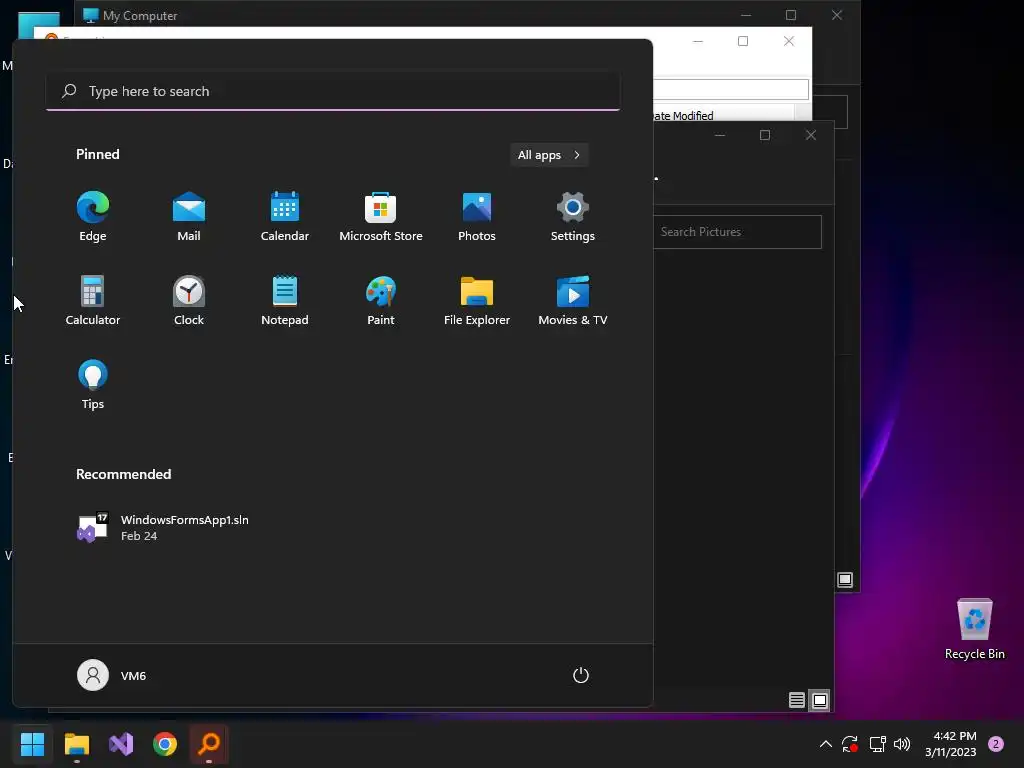The height and width of the screenshot is (768, 1024).
Task: Open the Tips app
Action: point(93,385)
